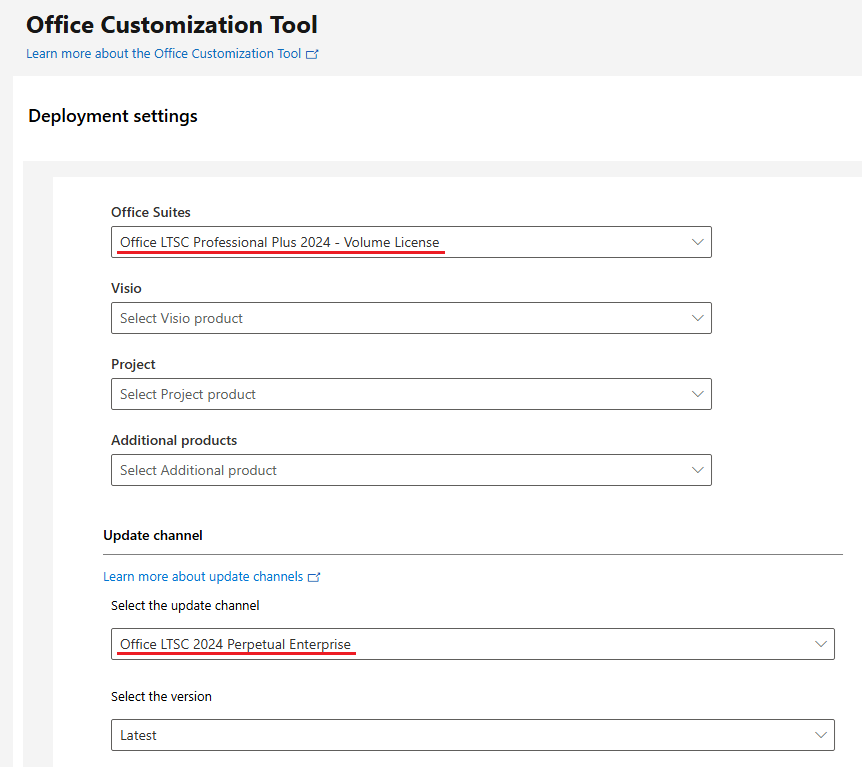
Task: Click the Visio dropdown chevron arrow
Action: [x=698, y=318]
